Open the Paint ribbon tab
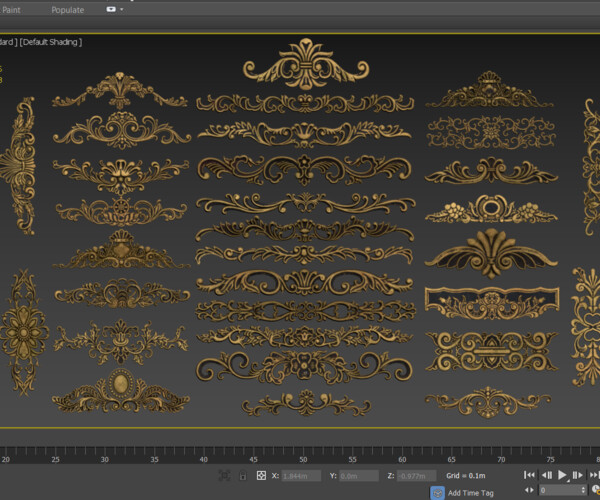This screenshot has width=600, height=500. [10, 10]
